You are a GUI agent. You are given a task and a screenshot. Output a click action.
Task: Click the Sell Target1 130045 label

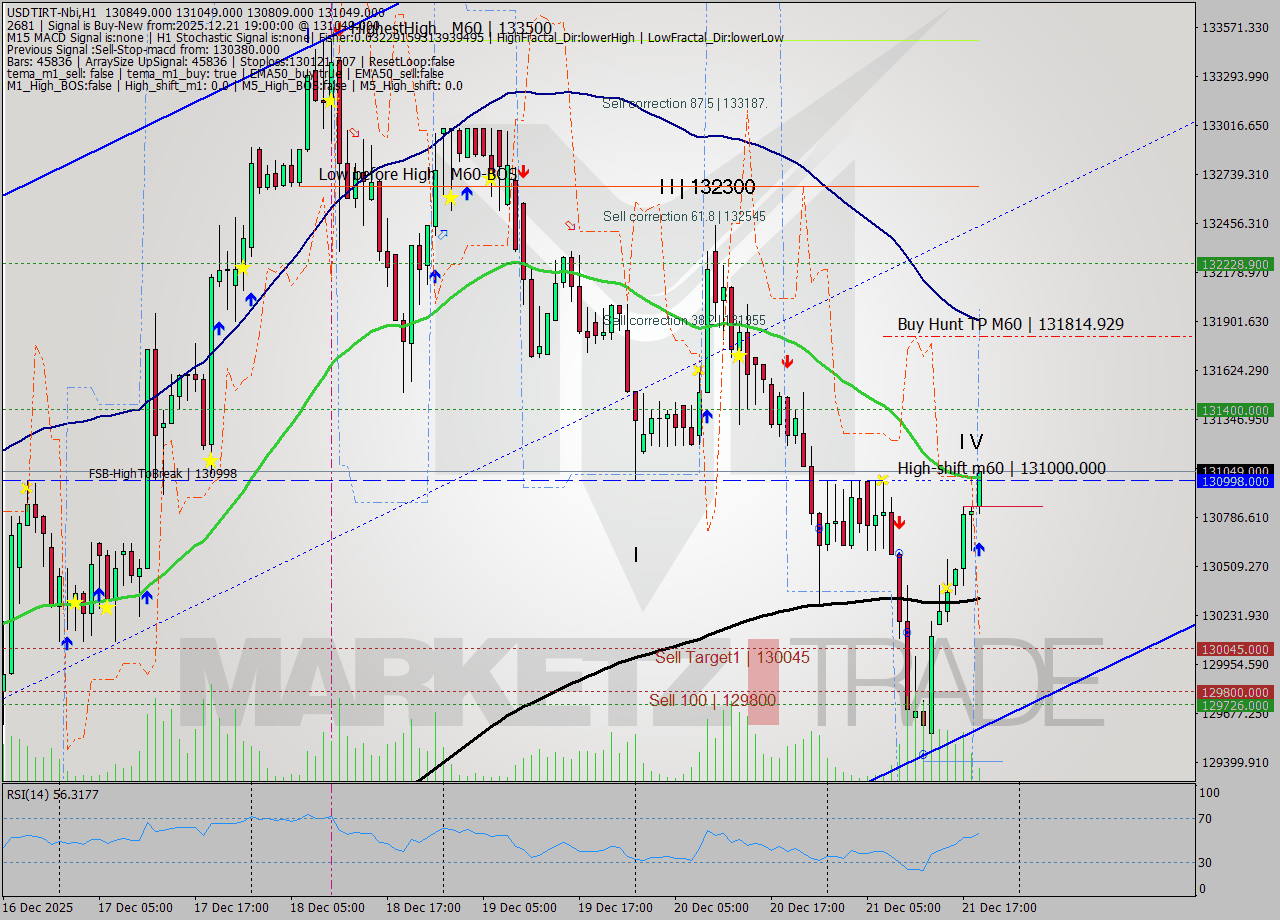pos(733,658)
